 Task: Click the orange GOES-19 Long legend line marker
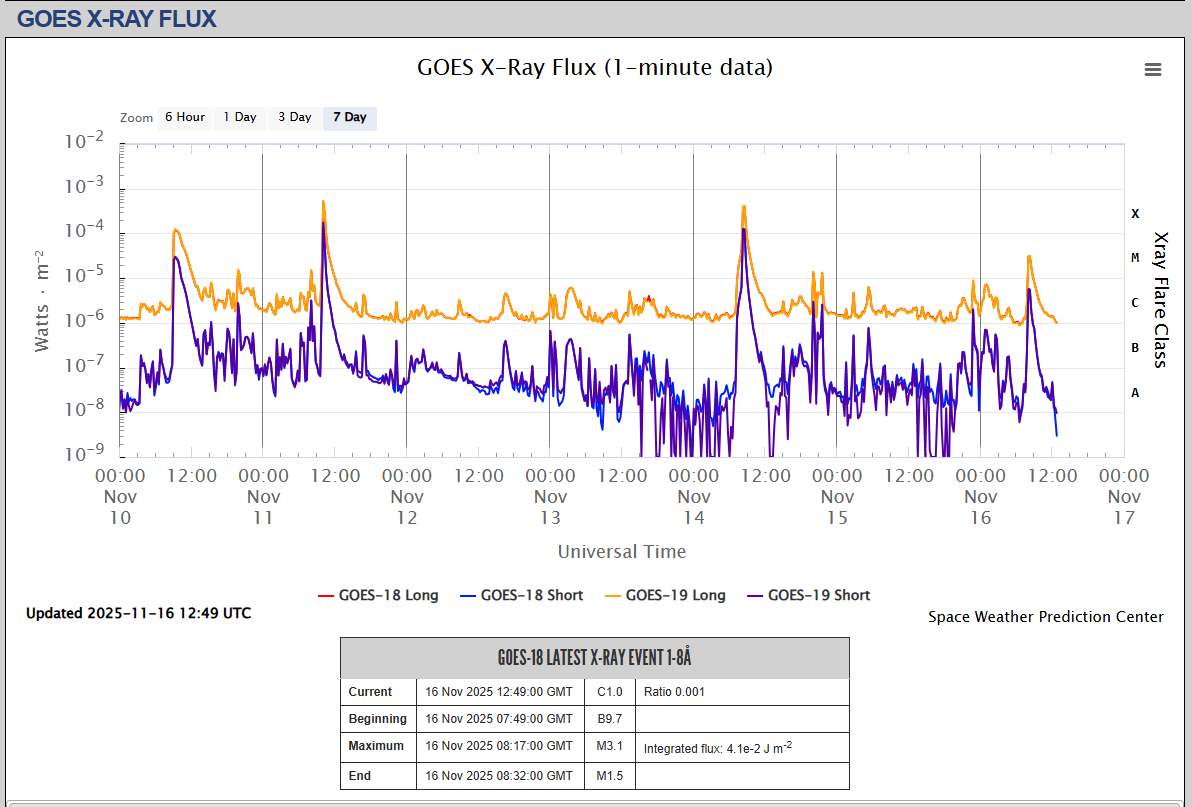[610, 595]
